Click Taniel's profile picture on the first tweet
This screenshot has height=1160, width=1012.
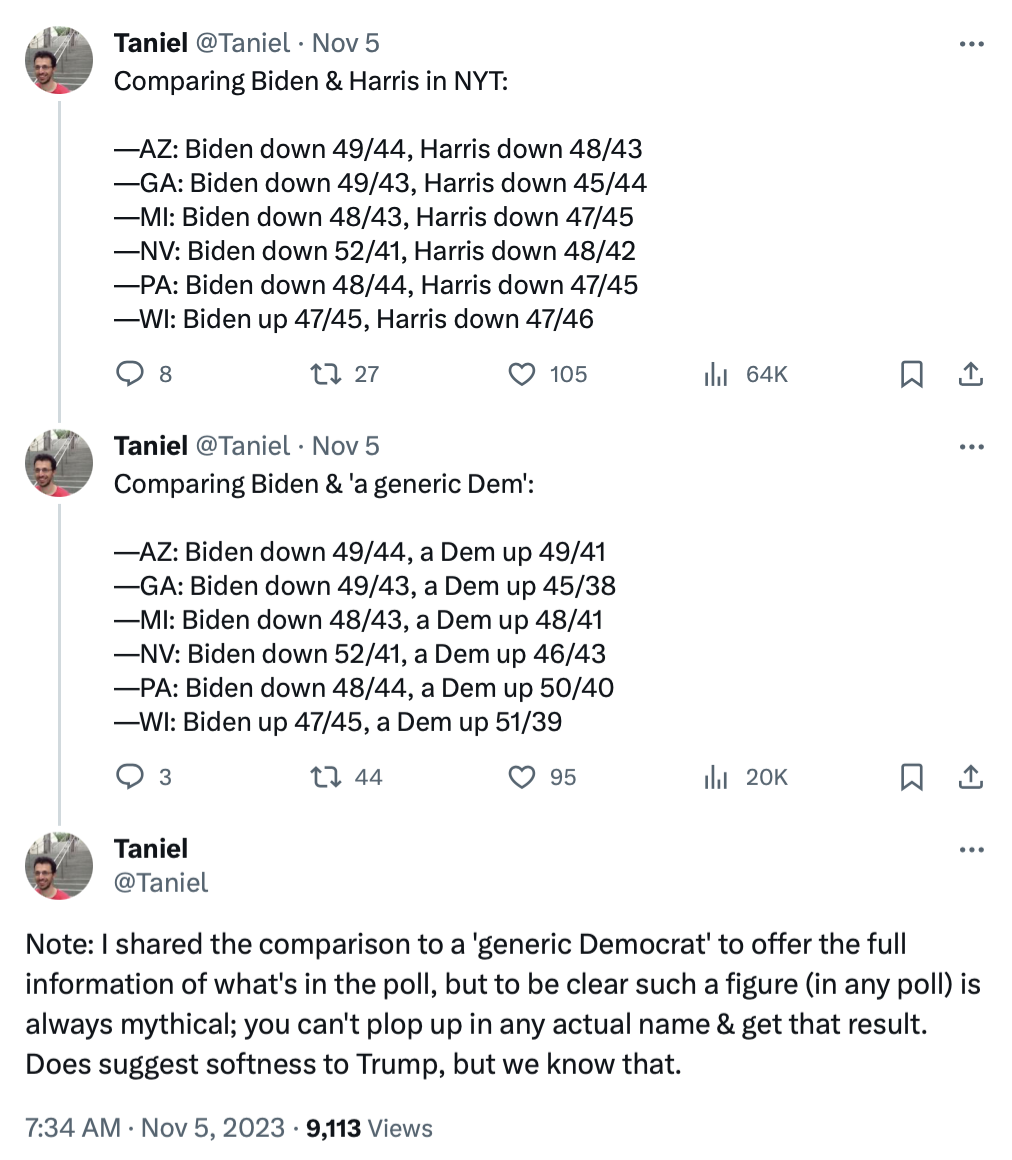59,60
